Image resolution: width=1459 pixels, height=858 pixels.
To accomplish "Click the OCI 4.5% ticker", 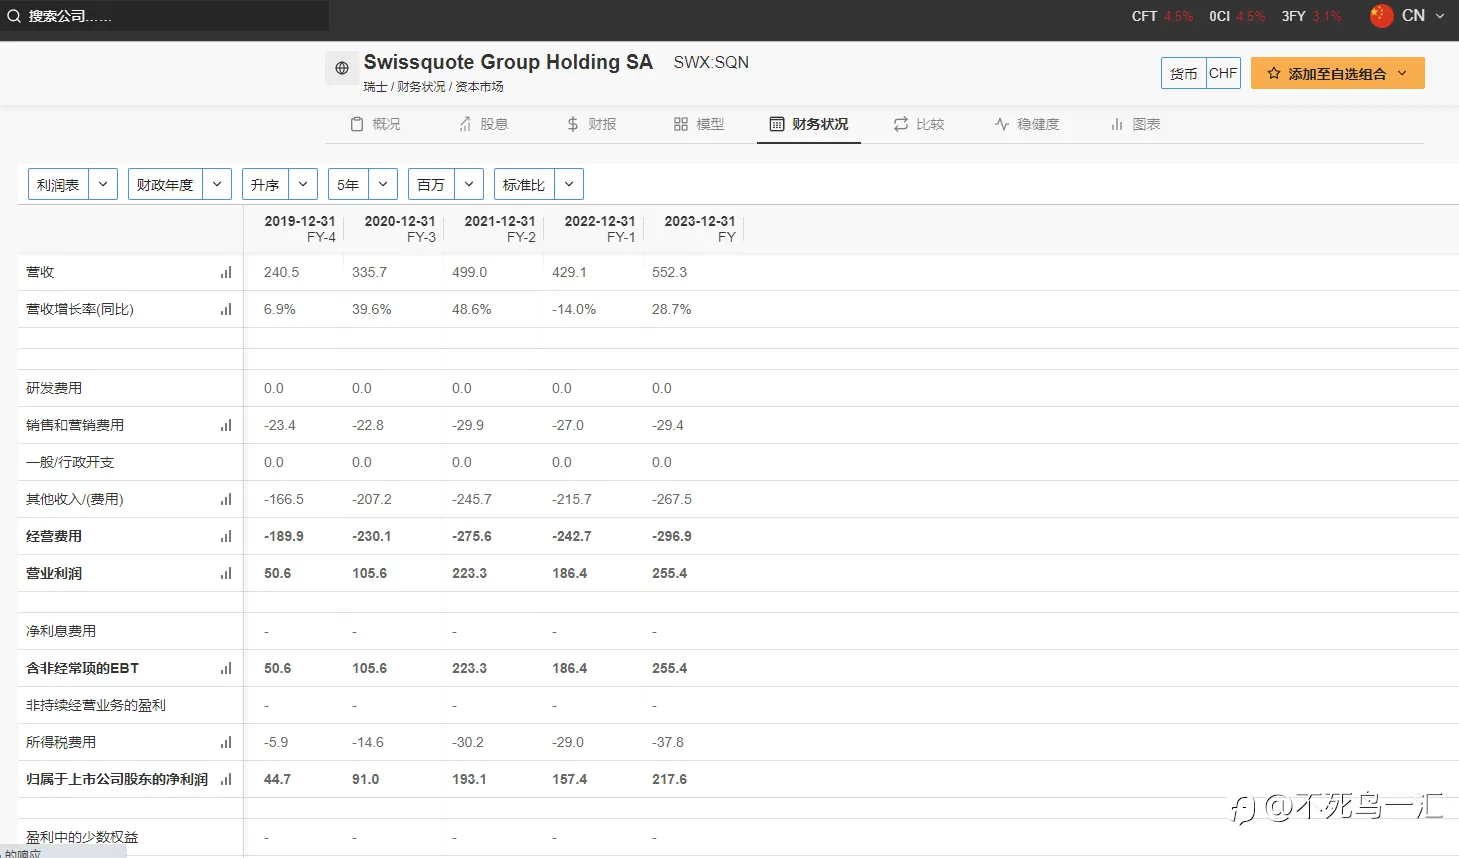I will tap(1237, 16).
